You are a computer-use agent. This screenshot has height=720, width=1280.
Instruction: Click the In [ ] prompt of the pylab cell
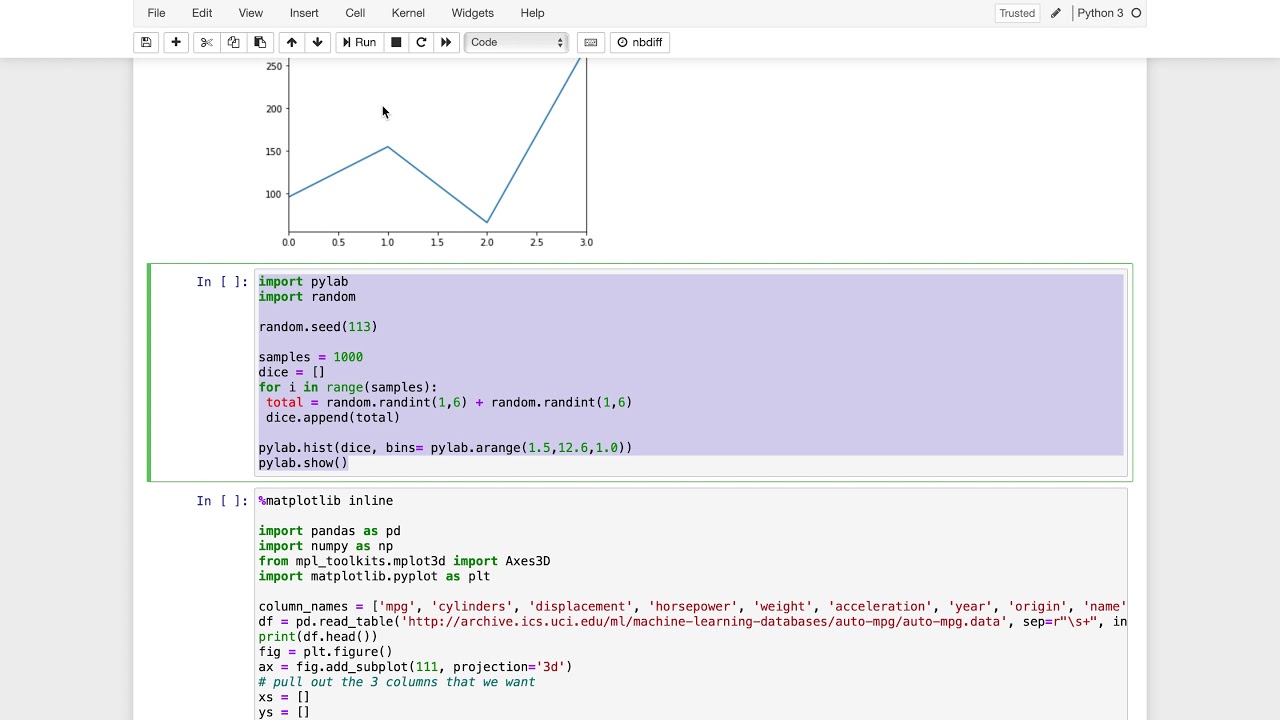(x=222, y=282)
